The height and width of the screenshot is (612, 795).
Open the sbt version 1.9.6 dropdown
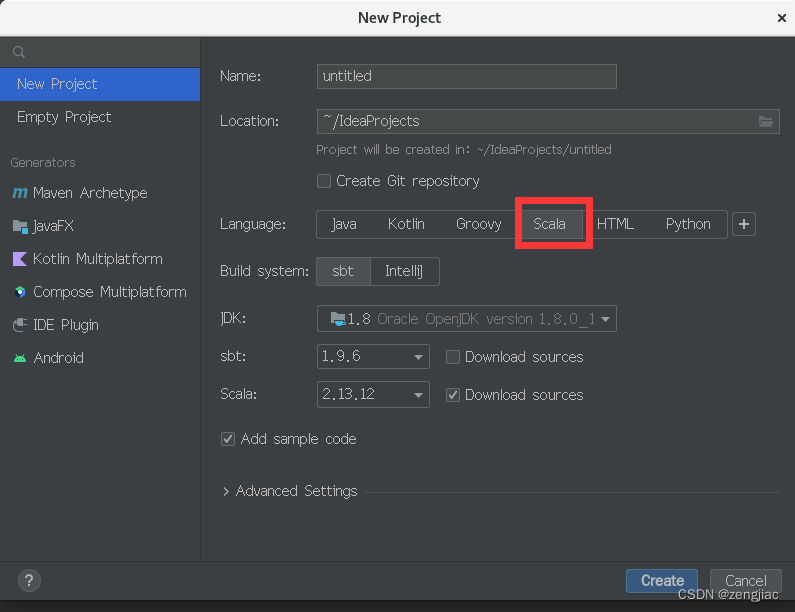373,356
